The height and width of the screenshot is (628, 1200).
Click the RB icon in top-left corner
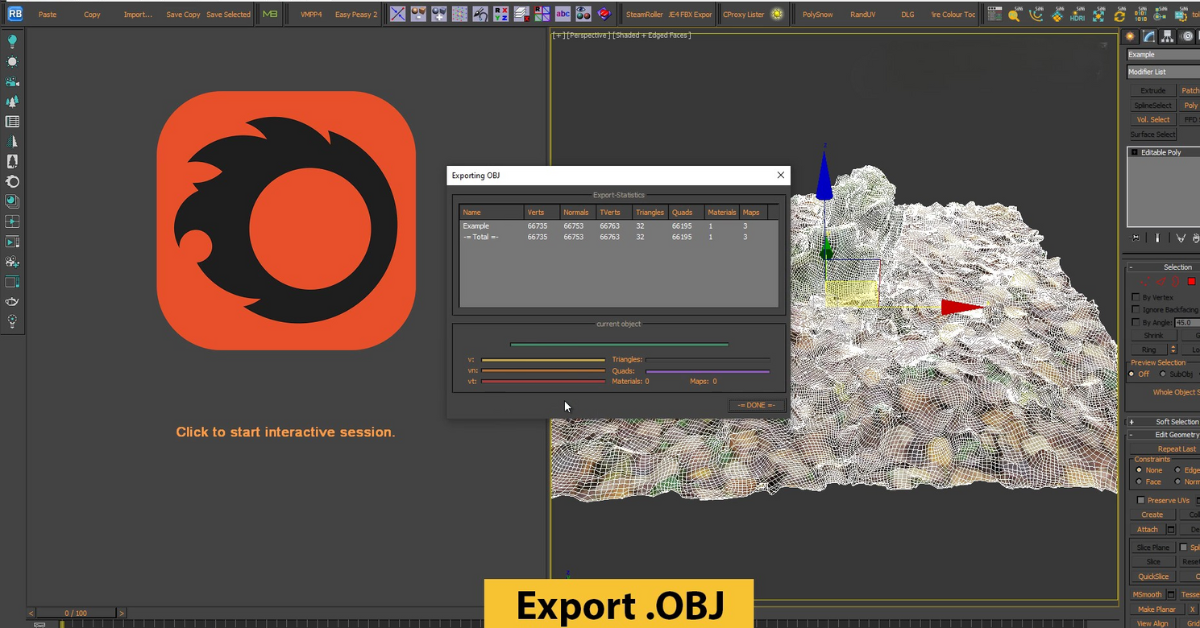[x=15, y=14]
